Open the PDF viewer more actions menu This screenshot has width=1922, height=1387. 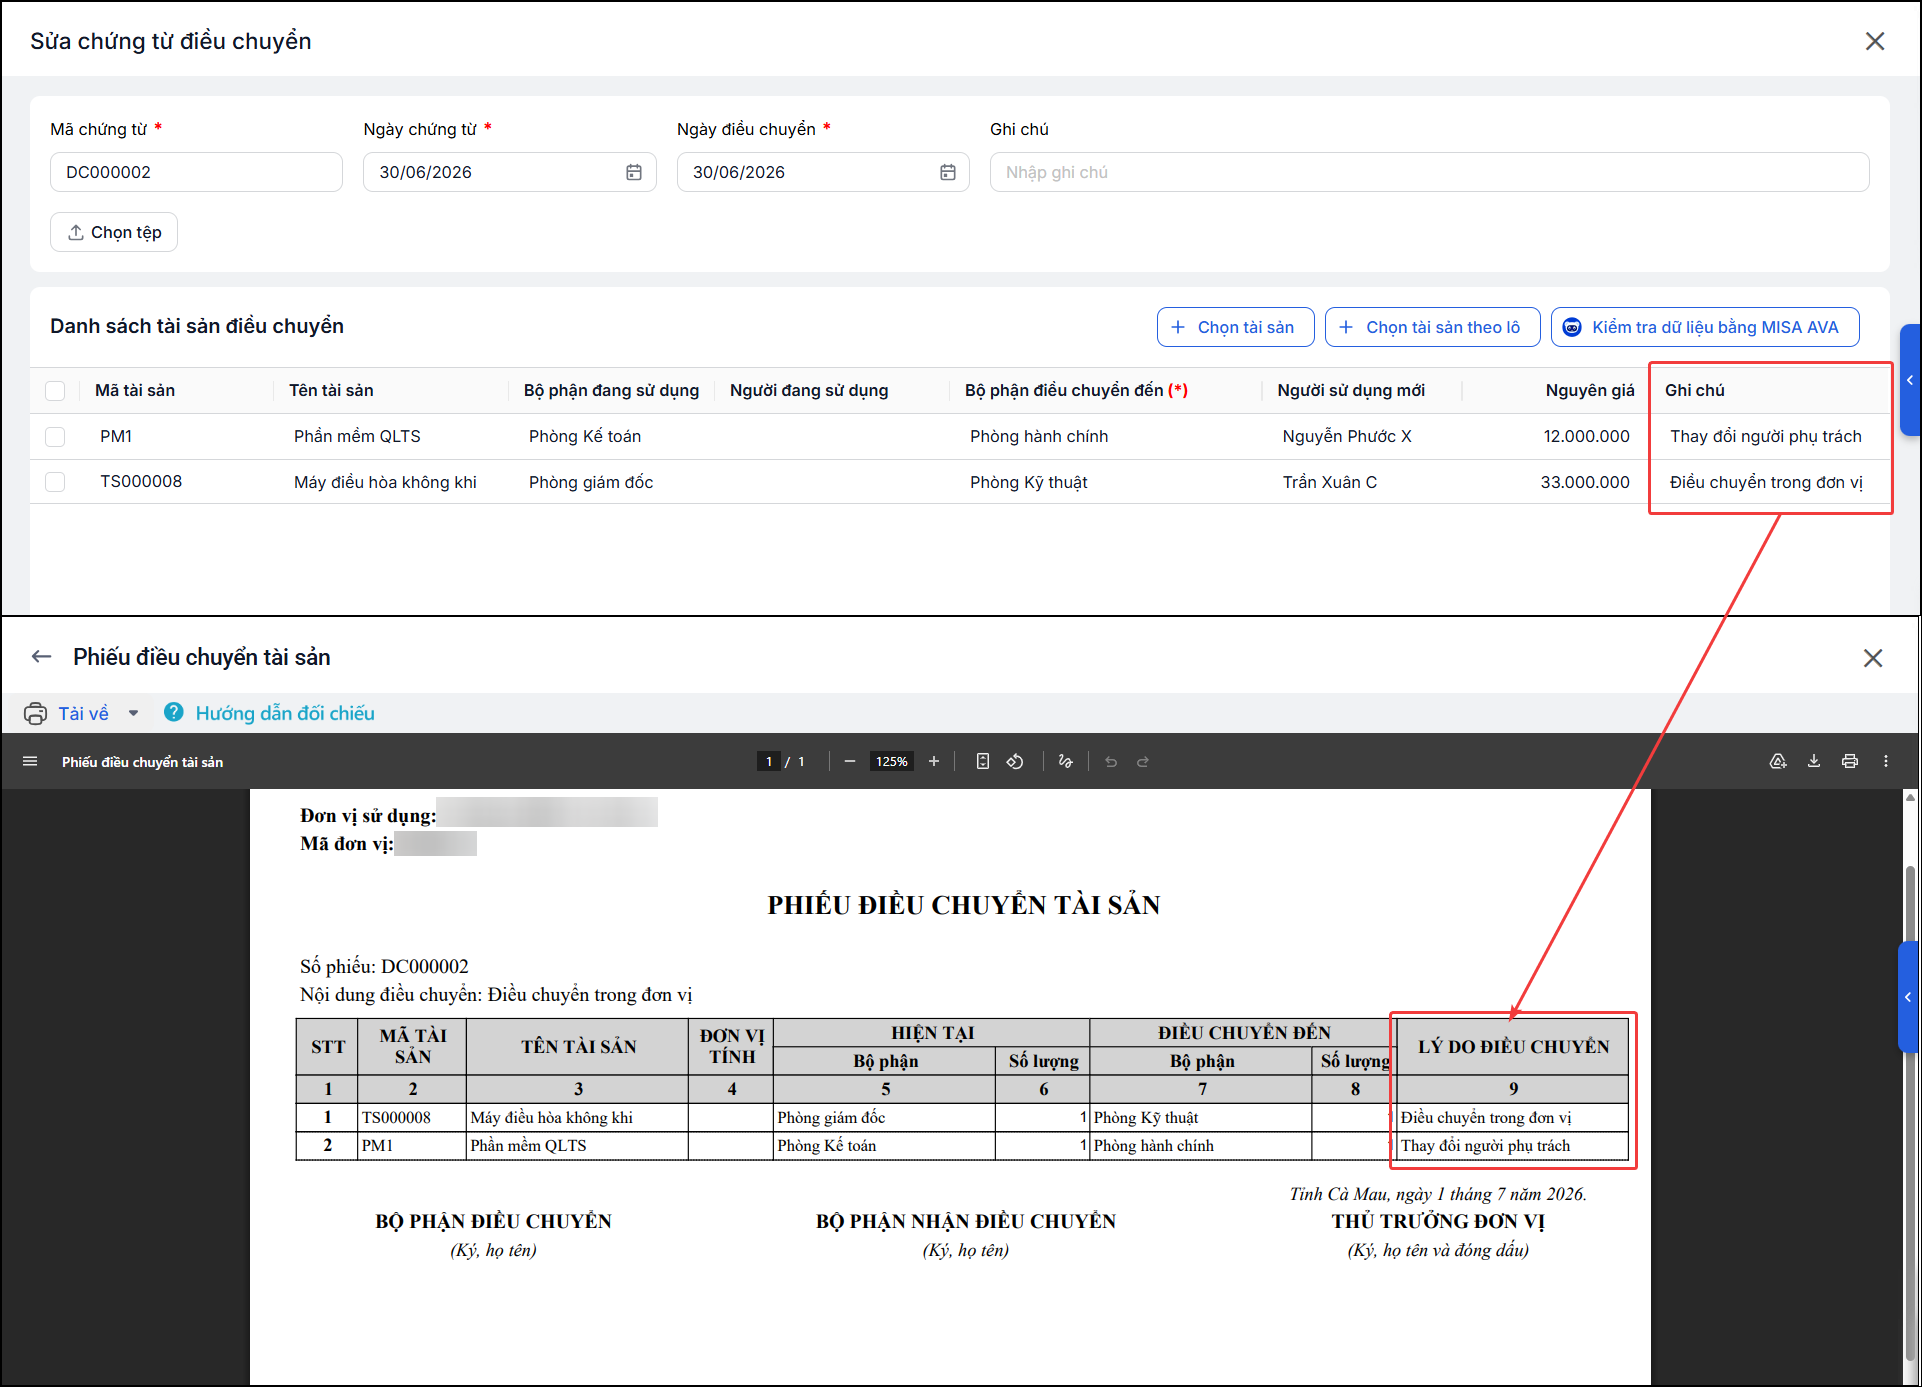pyautogui.click(x=1886, y=761)
